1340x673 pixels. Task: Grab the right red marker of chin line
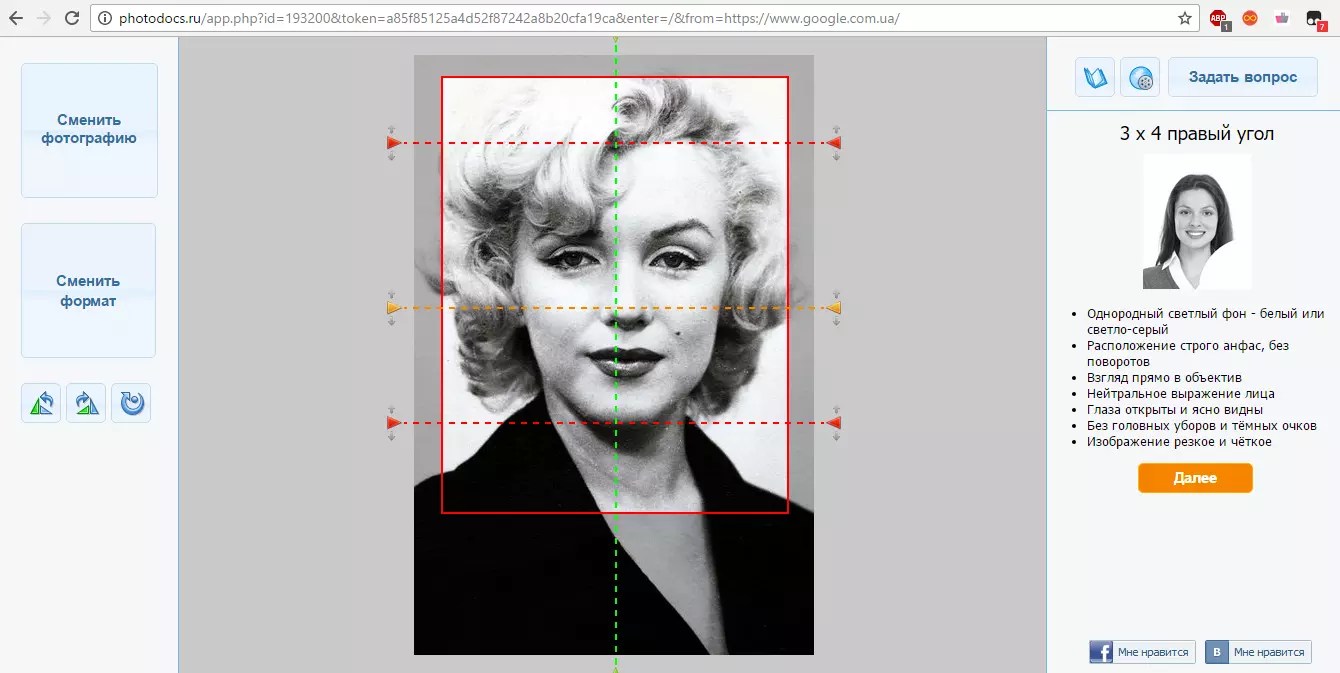(x=835, y=423)
